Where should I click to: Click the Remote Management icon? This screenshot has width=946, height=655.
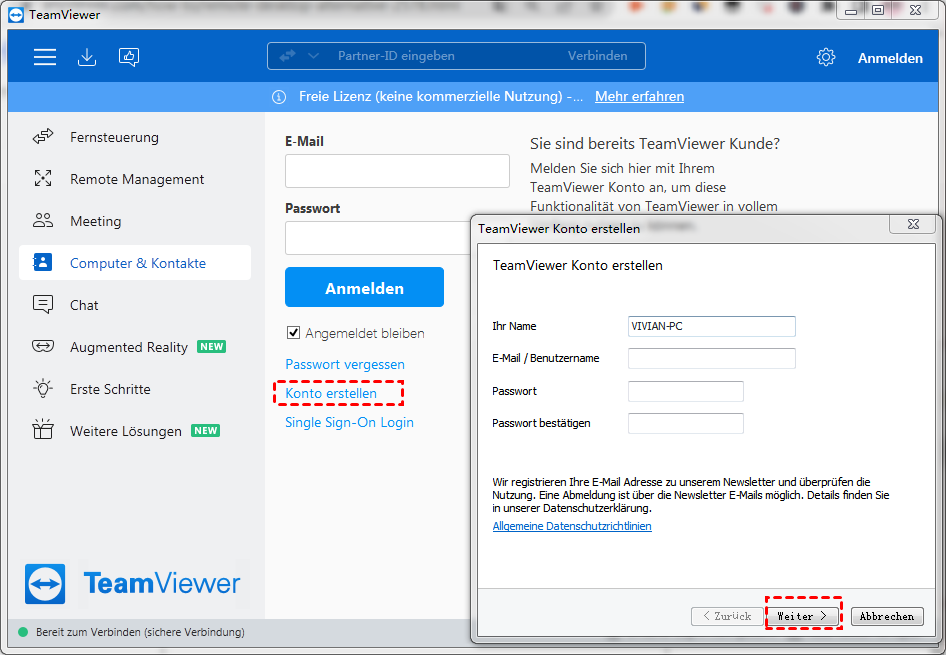[43, 179]
